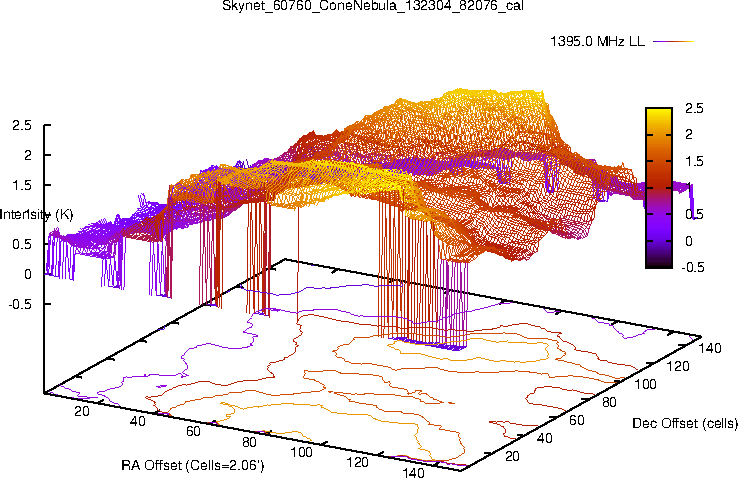Click the 1.5 label on the color bar
The width and height of the screenshot is (738, 478).
(694, 161)
